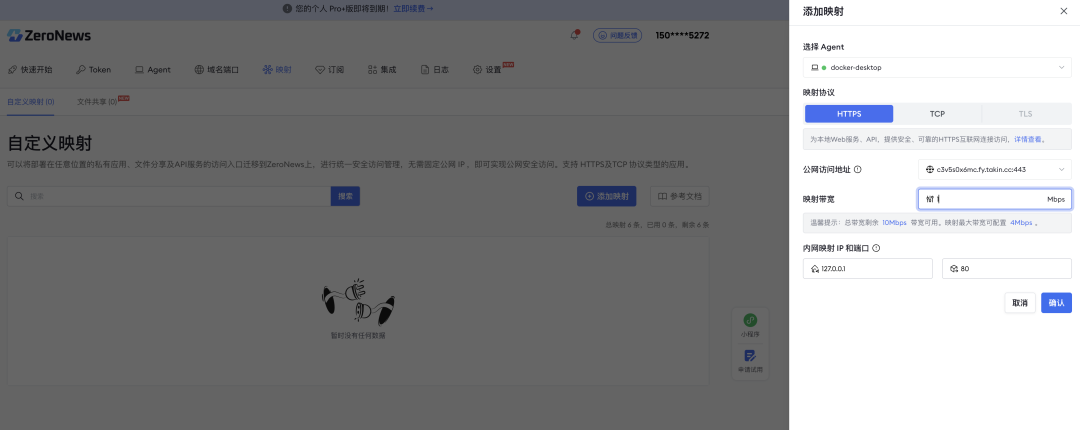Screen dimensions: 1080x430
Task: Open the 申请试用 floating icon
Action: pos(750,362)
